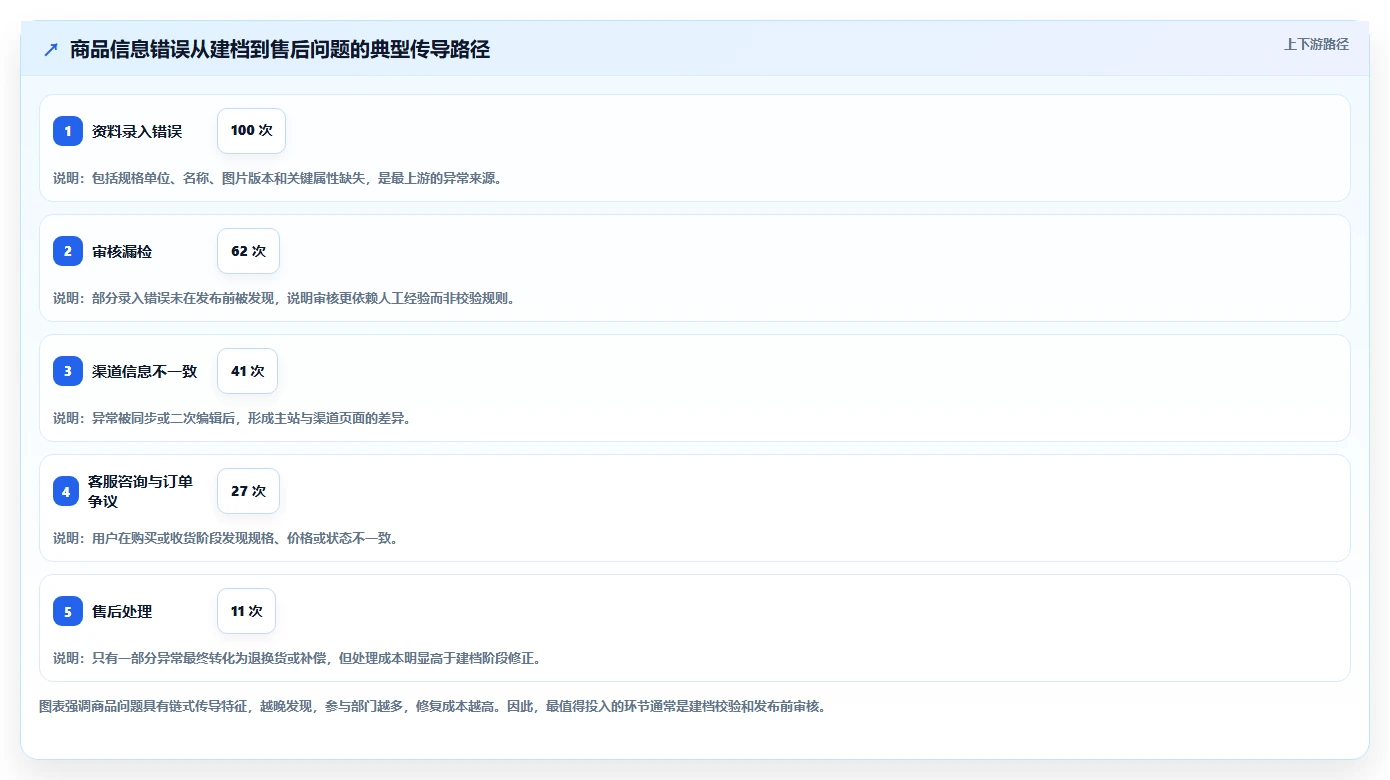
Task: Click the 62 次 value pill
Action: click(248, 251)
